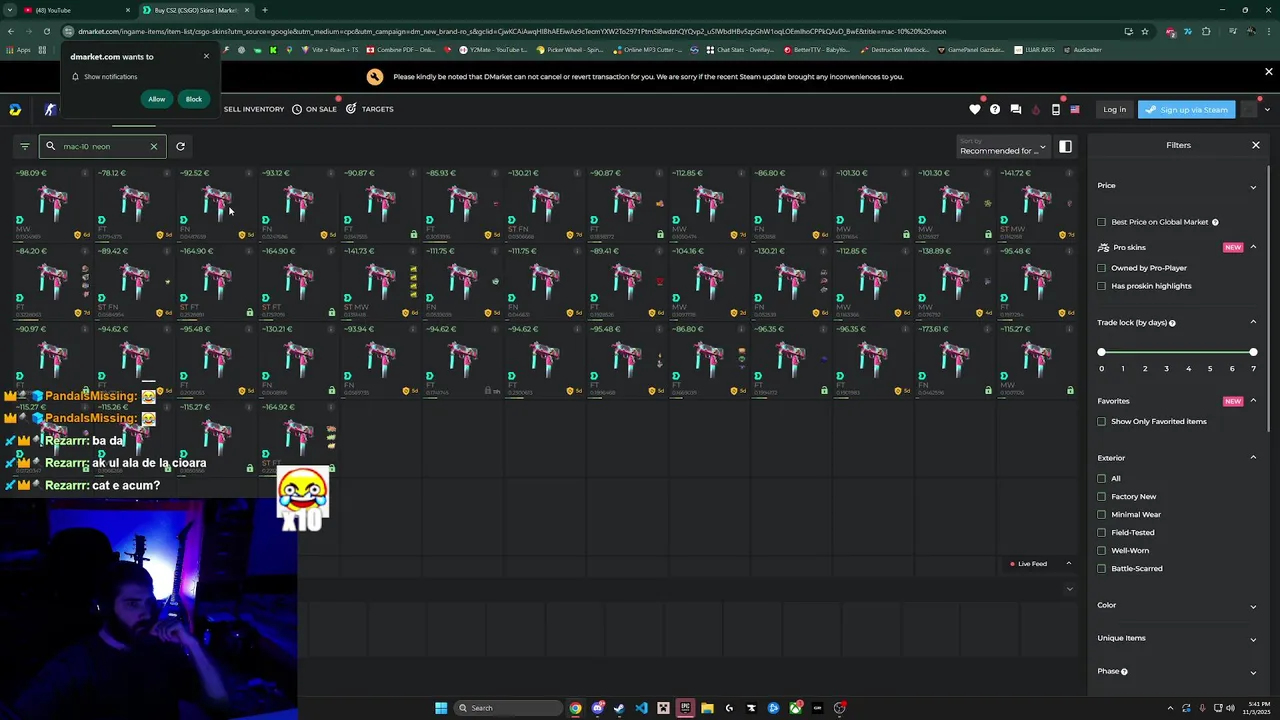
Task: Click the DMarket logo icon
Action: pyautogui.click(x=15, y=109)
